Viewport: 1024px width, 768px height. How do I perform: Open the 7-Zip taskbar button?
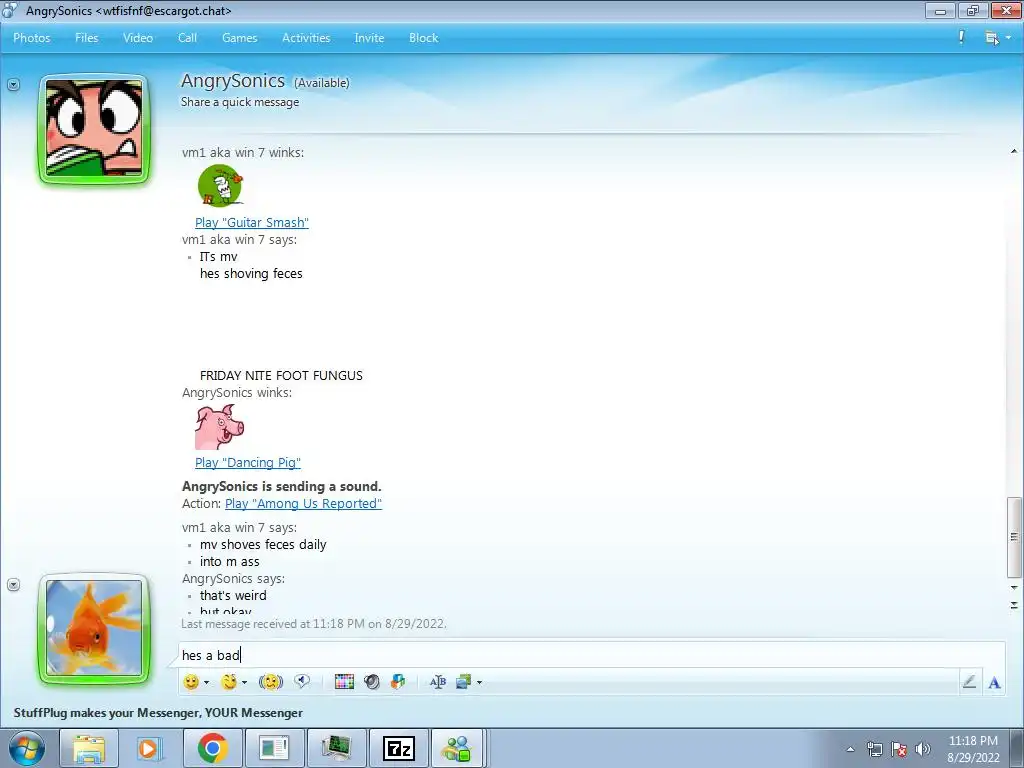point(398,748)
